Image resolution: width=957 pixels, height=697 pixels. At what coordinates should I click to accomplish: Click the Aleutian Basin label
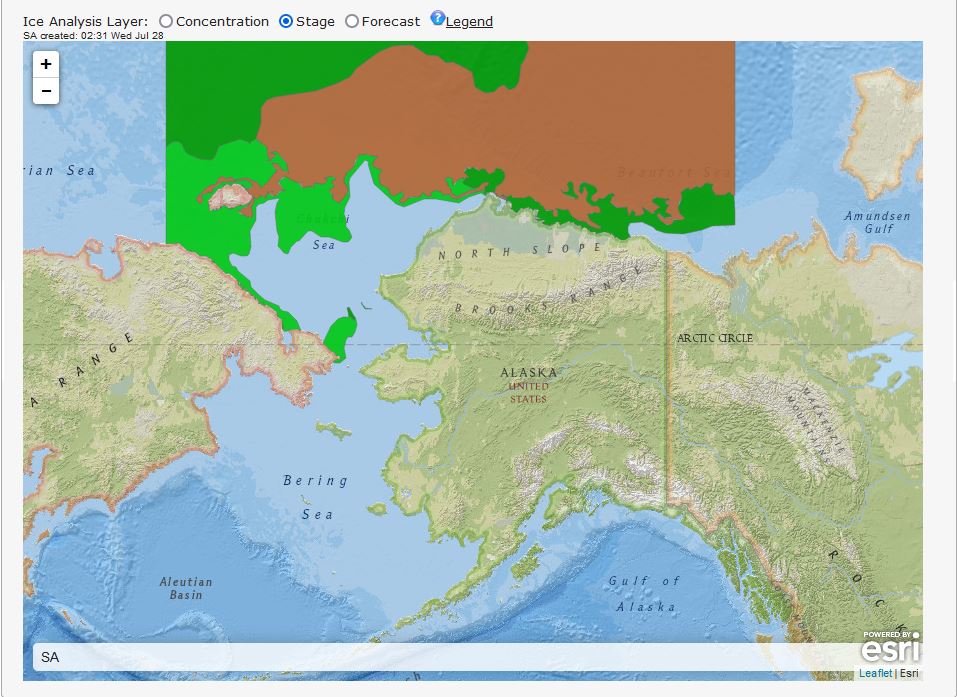186,588
